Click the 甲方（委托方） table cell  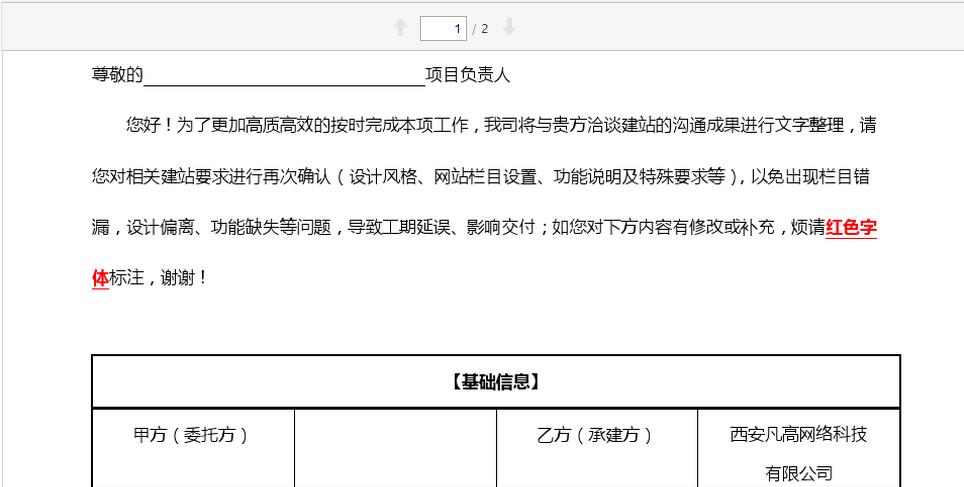point(191,435)
